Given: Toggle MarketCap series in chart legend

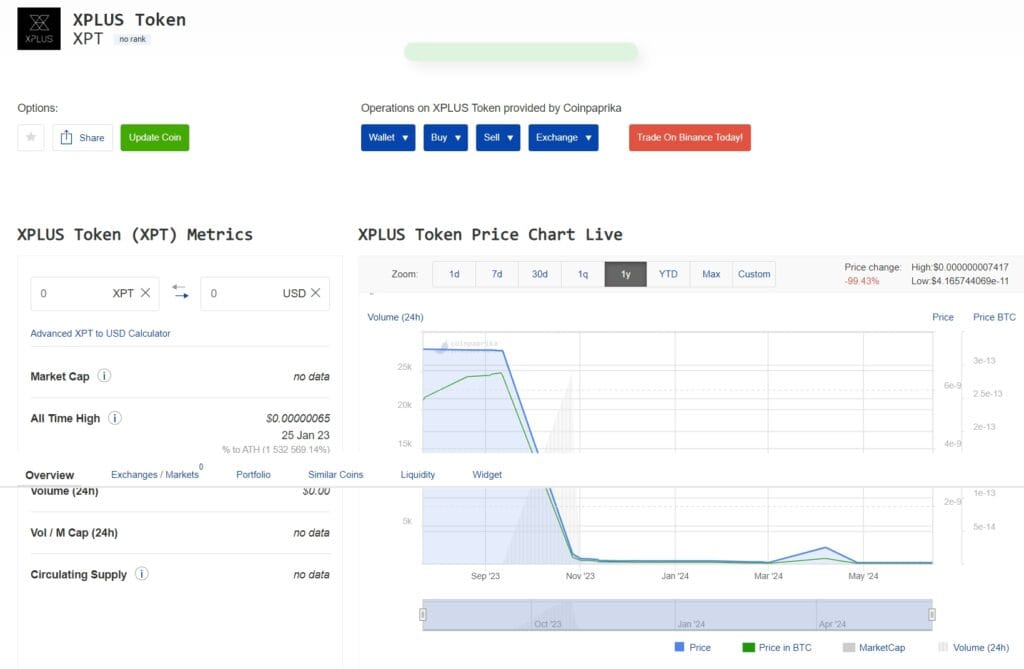Looking at the screenshot, I should point(874,647).
